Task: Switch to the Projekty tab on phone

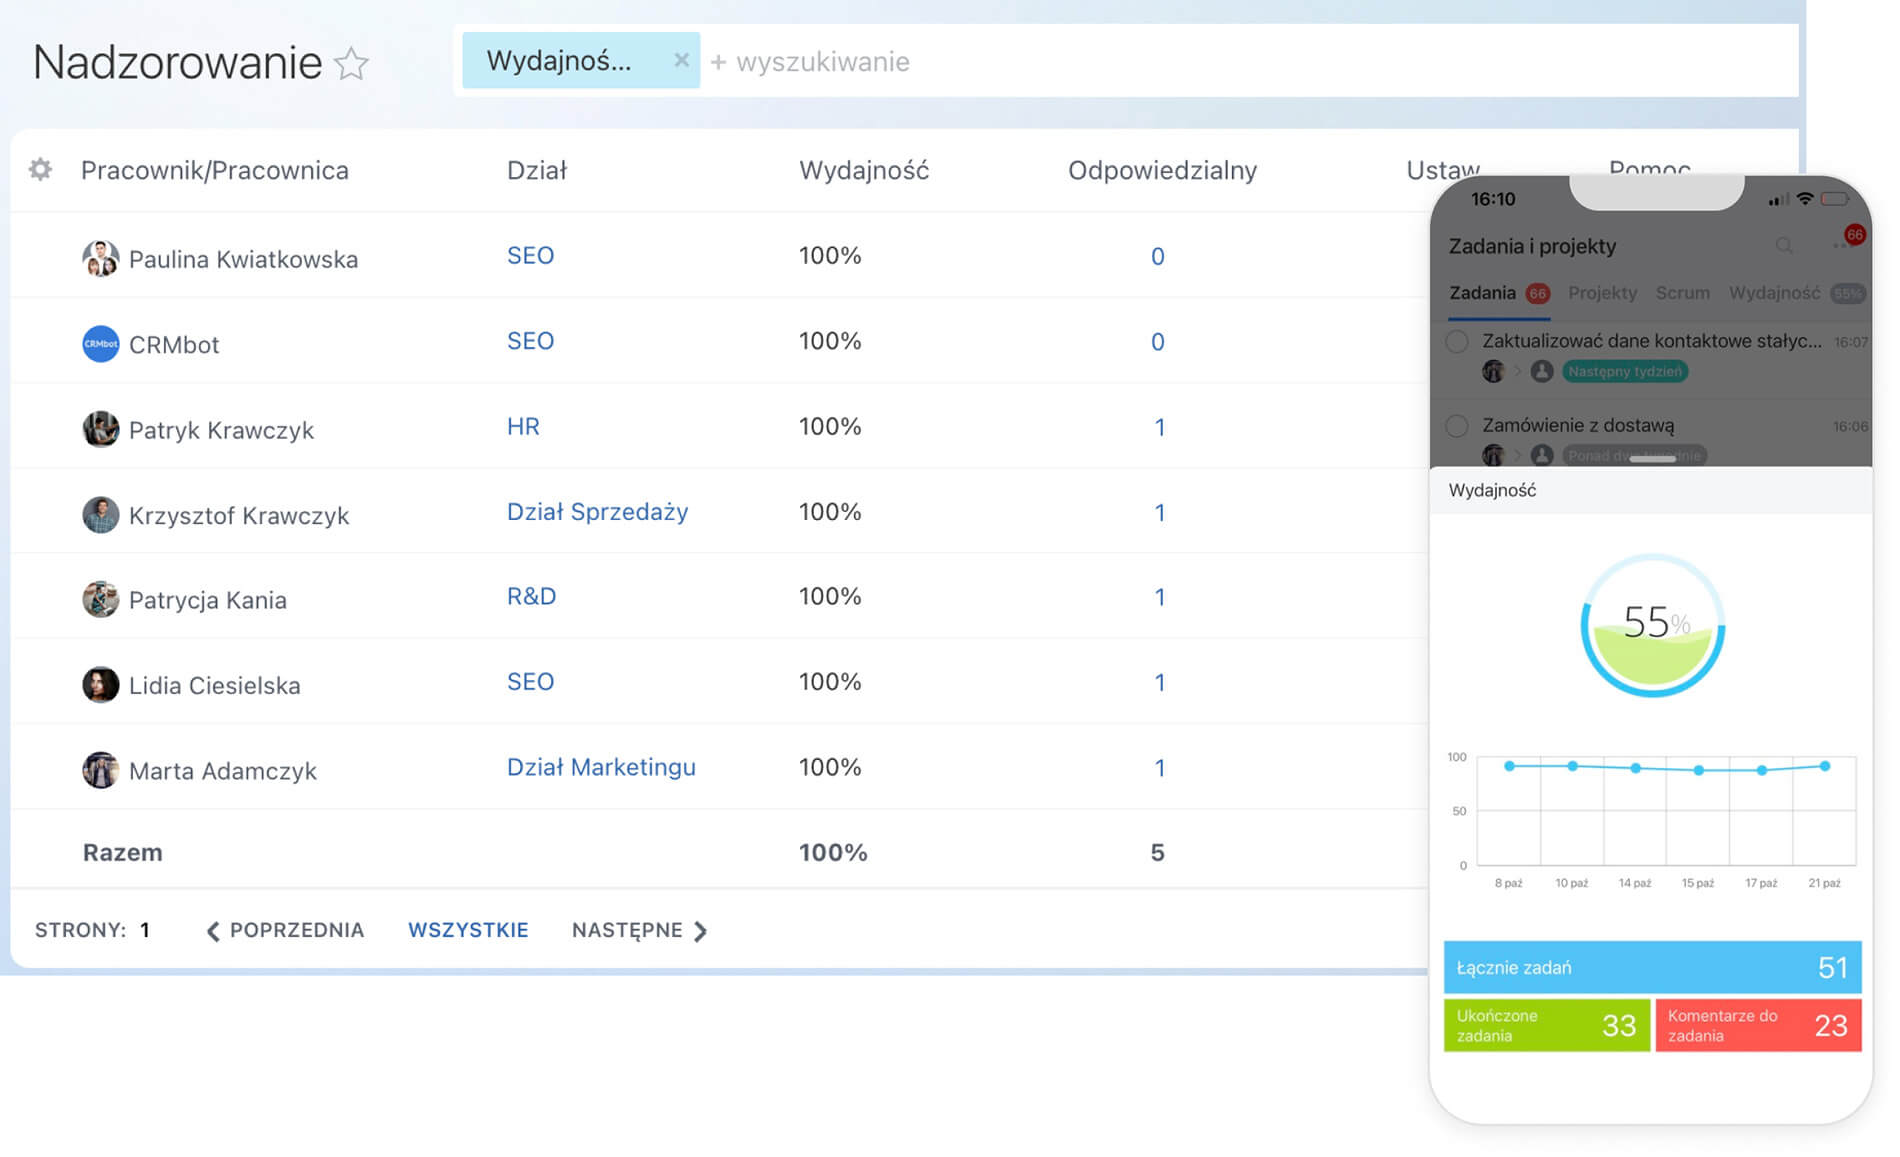Action: [x=1602, y=293]
